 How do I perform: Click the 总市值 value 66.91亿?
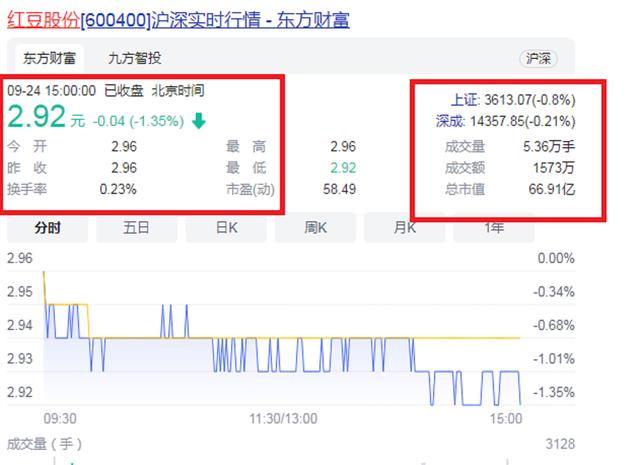(x=552, y=189)
